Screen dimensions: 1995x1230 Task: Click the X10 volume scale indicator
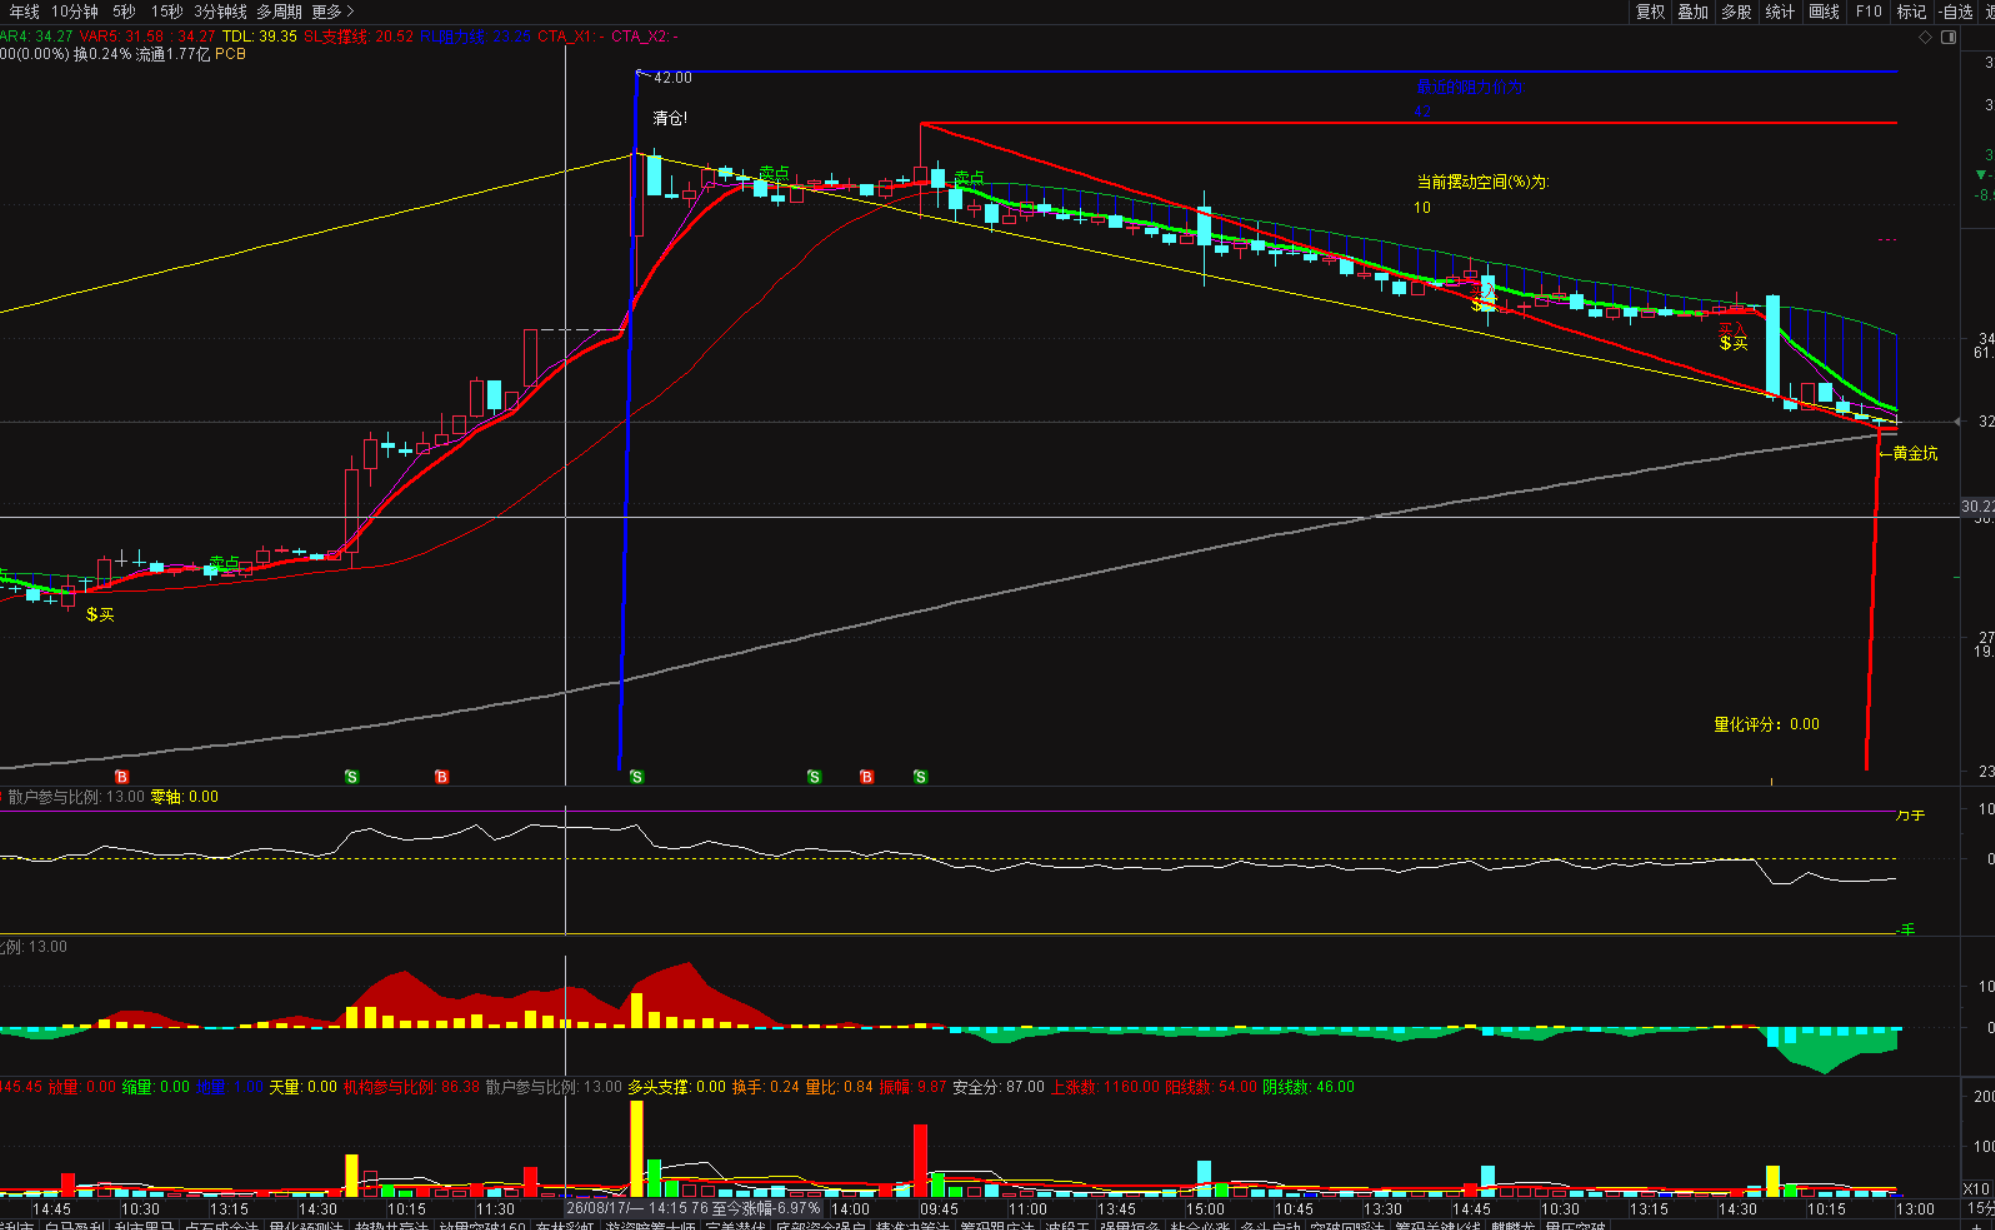coord(1975,1189)
